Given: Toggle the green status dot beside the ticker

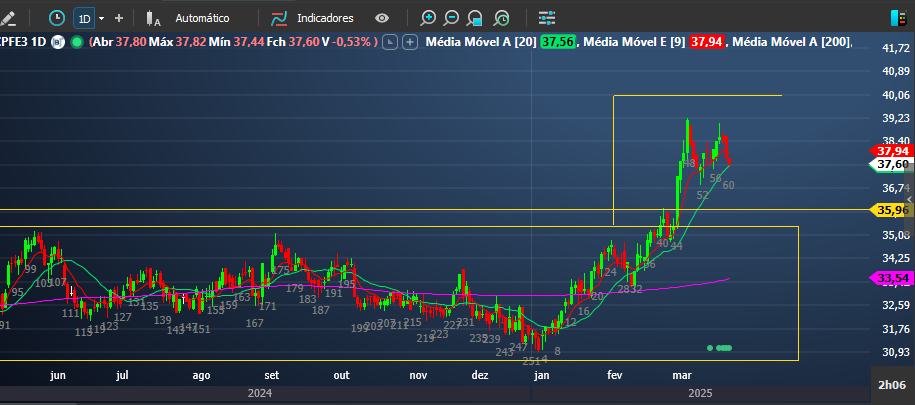Looking at the screenshot, I should click(76, 42).
